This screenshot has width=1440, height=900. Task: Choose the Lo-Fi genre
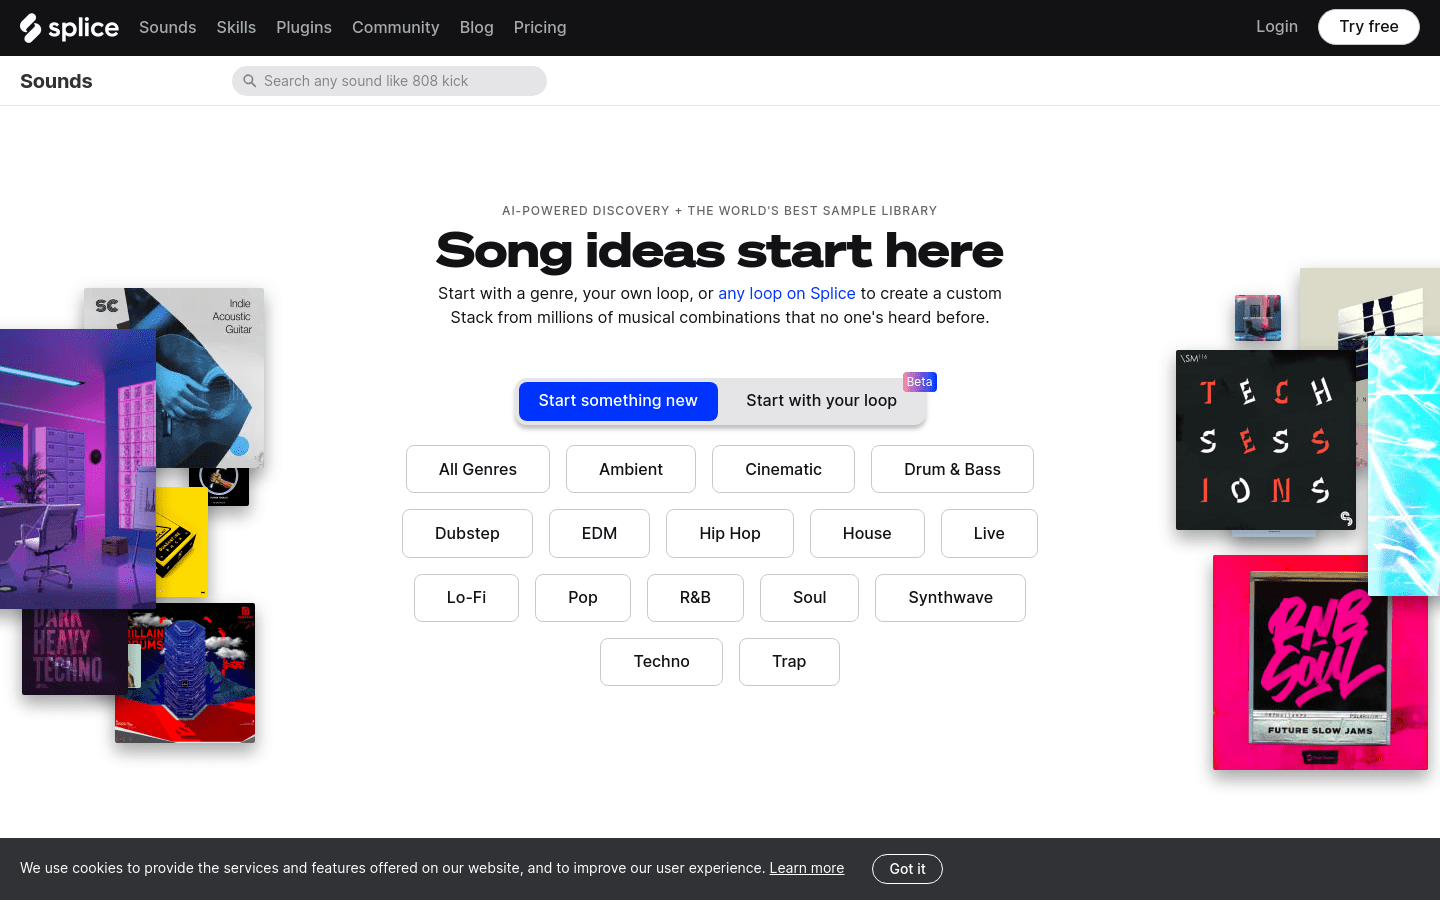466,598
